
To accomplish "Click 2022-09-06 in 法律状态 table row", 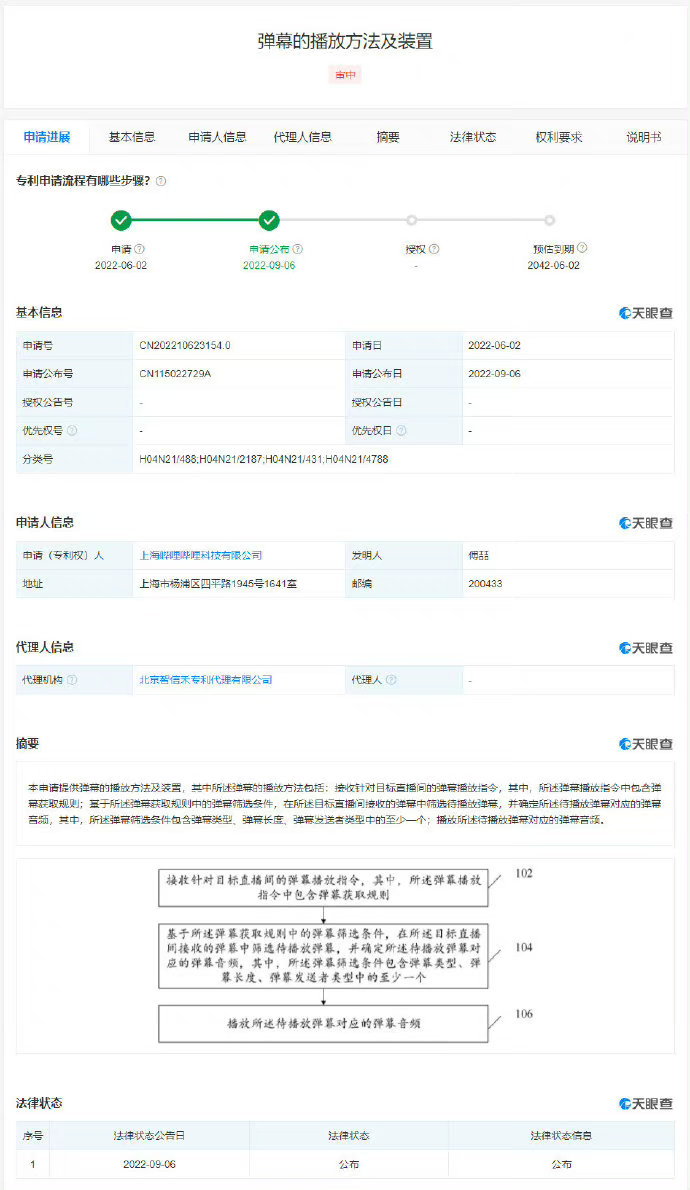I will coord(150,1164).
